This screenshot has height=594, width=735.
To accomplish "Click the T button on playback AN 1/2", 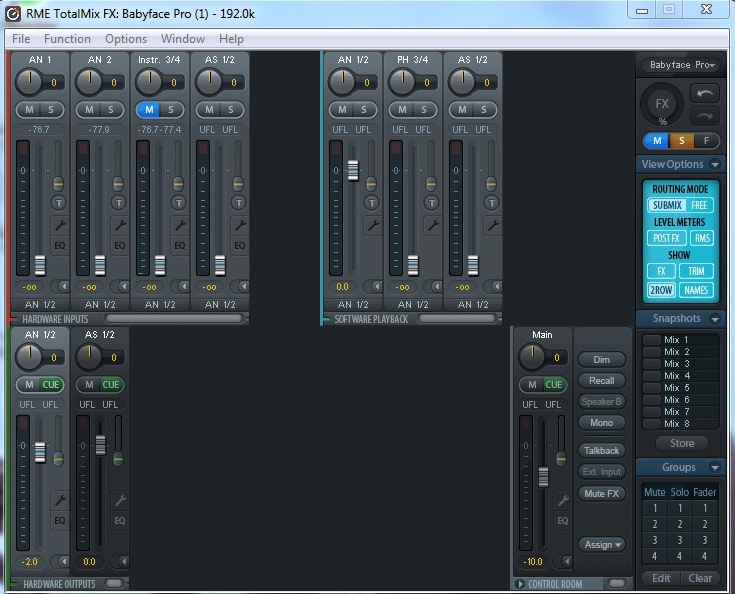I will point(372,203).
